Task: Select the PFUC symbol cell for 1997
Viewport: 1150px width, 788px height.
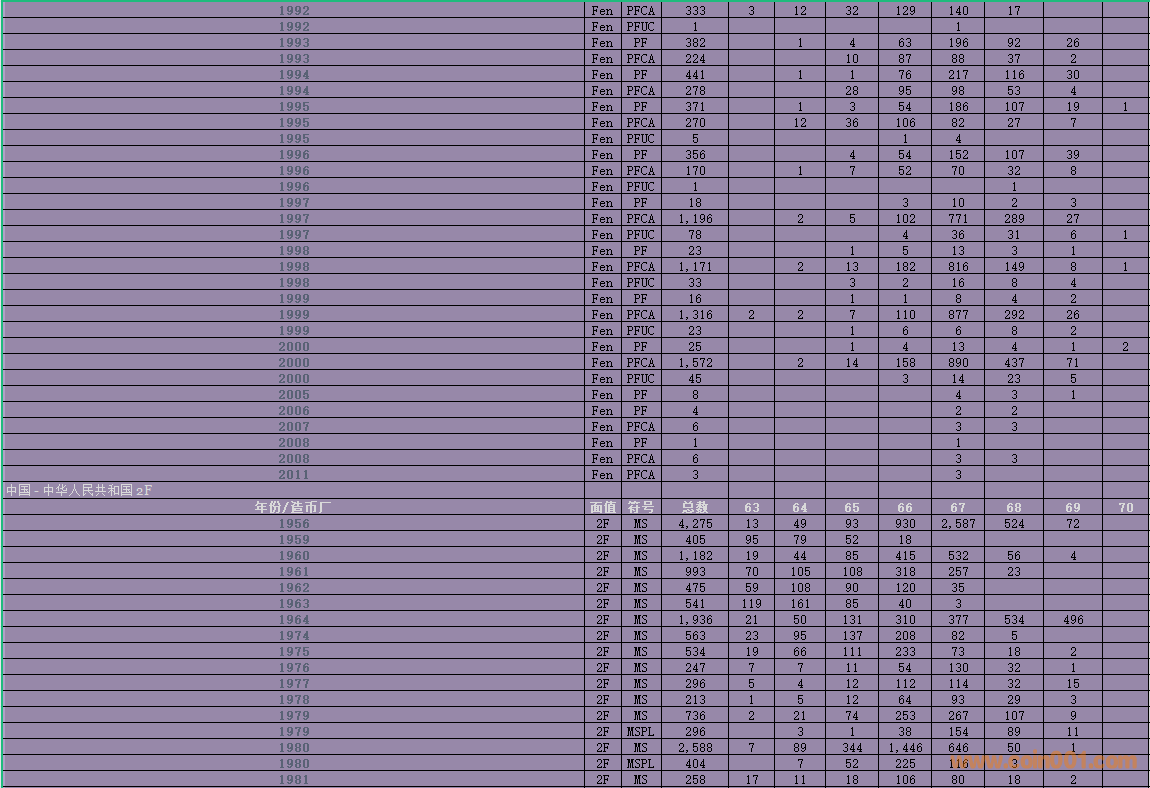Action: [640, 235]
